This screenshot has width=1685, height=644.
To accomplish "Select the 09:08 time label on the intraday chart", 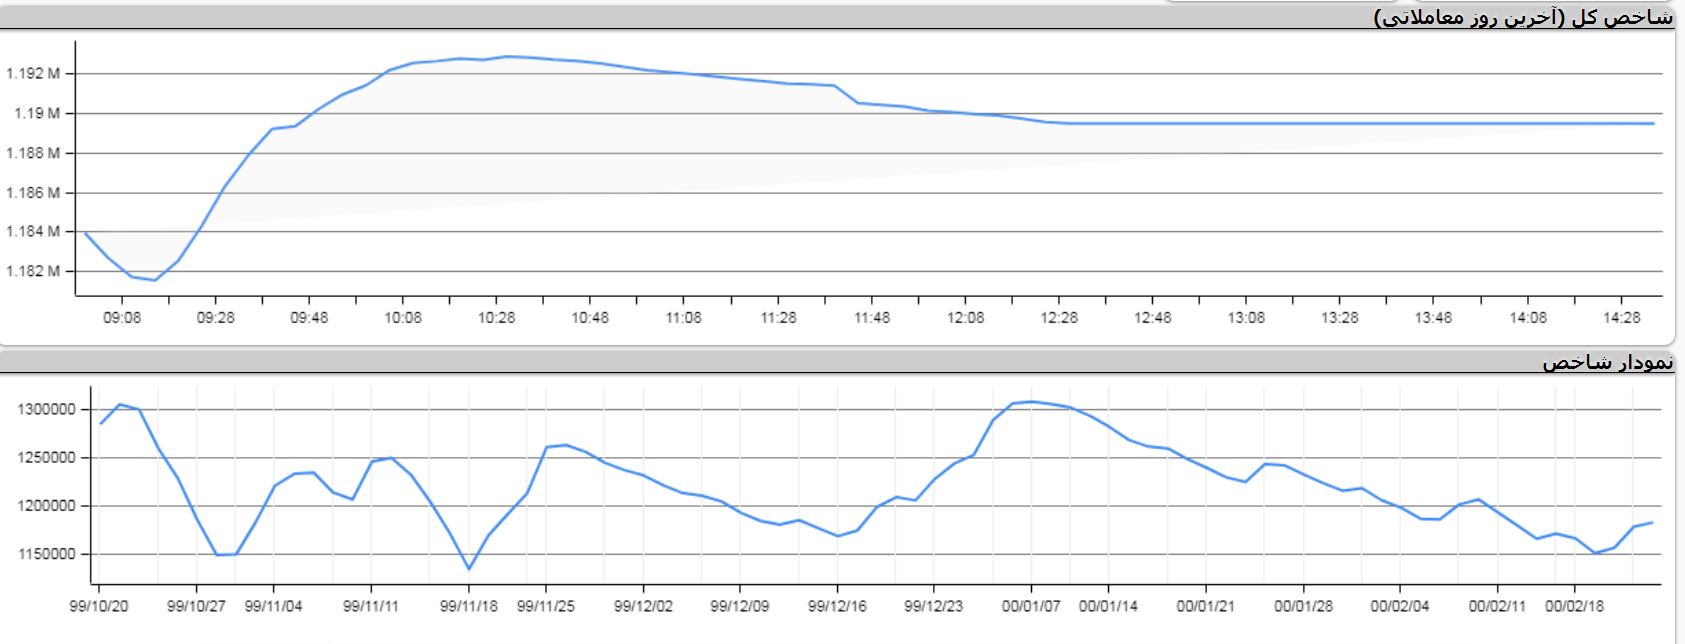I will tap(121, 318).
